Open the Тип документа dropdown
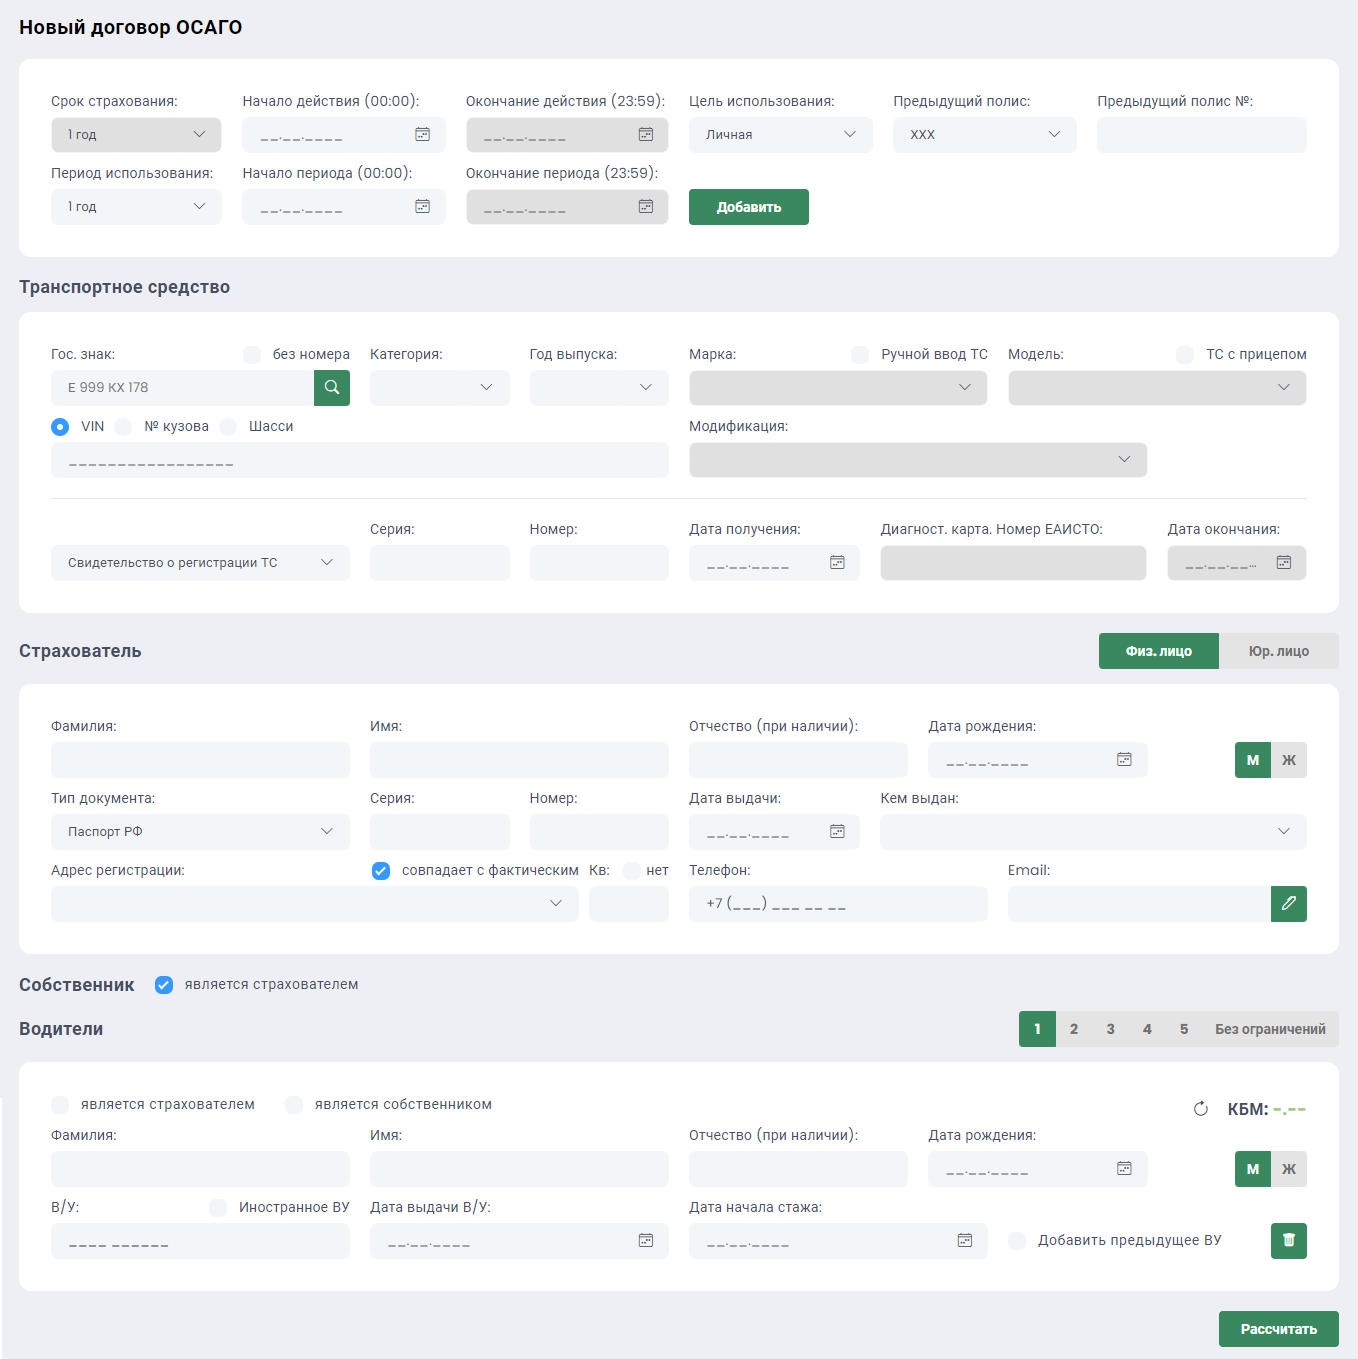The image size is (1358, 1359). tap(200, 832)
